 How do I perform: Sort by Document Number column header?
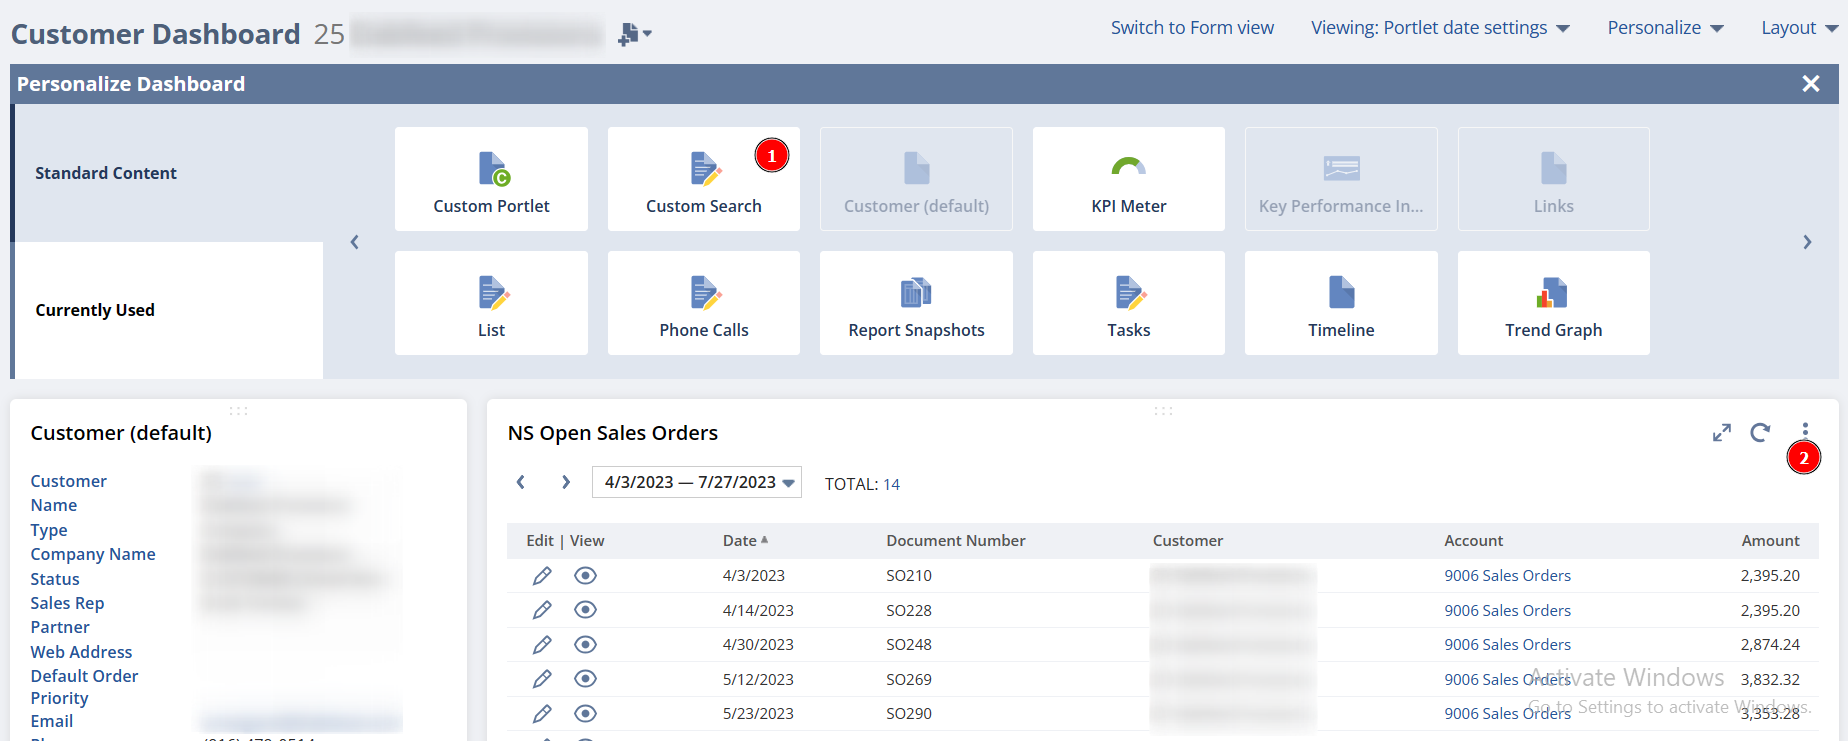click(x=955, y=540)
